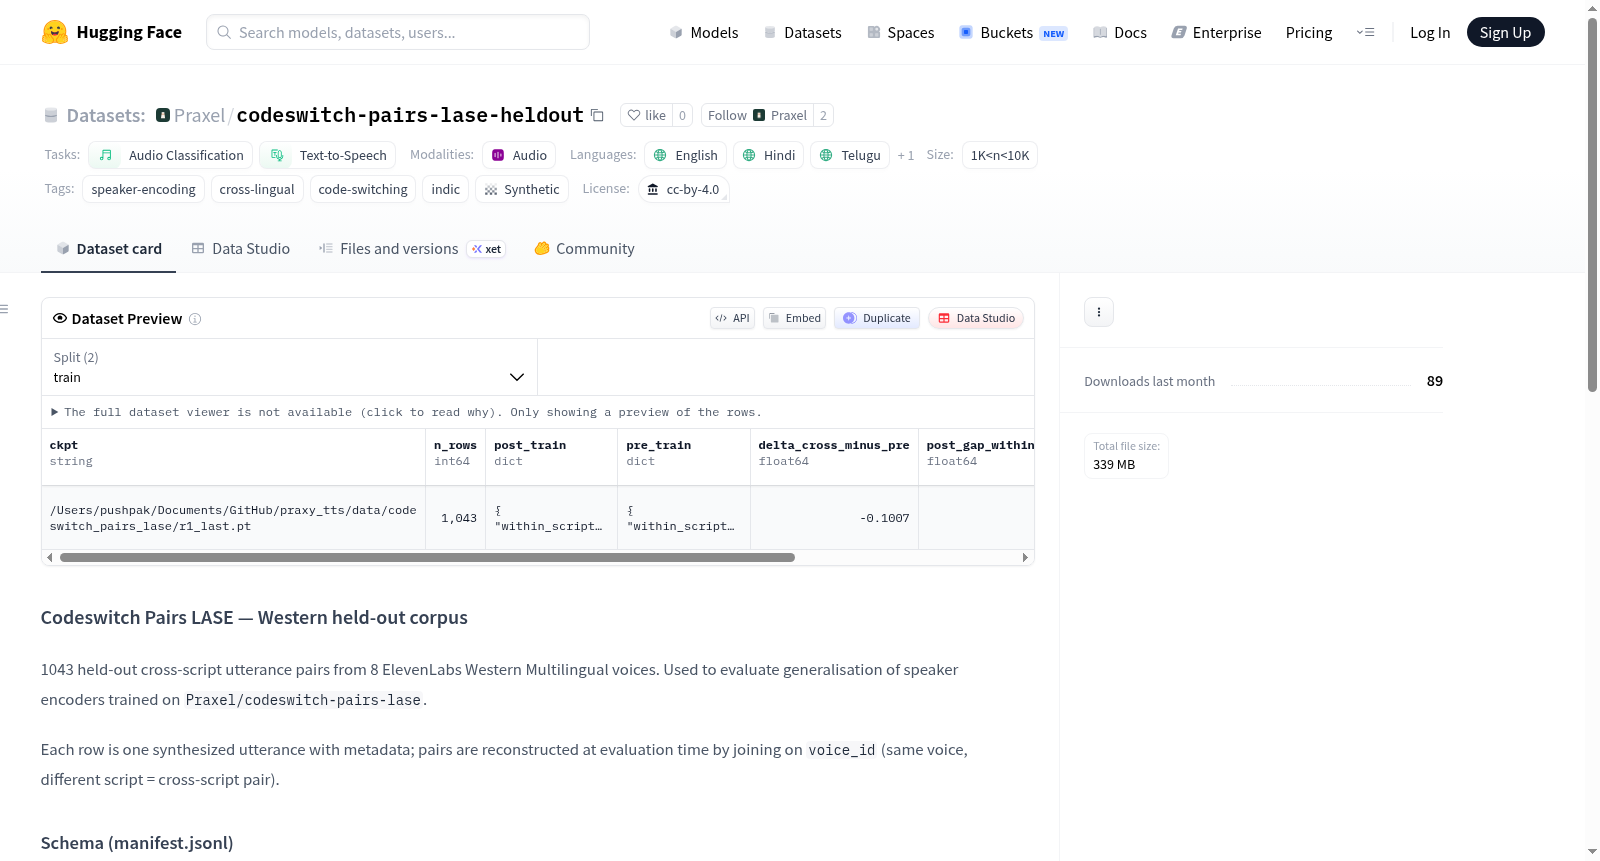Click the page vertical scrollbar

(1592, 205)
